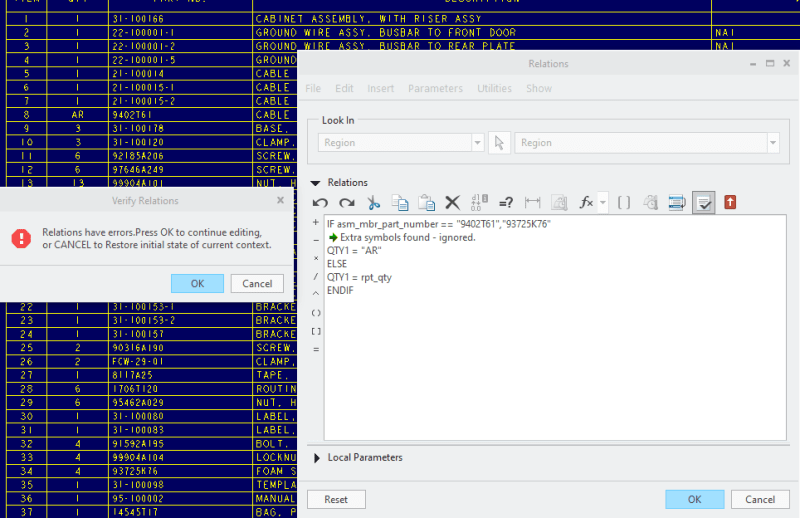This screenshot has height=518, width=800.
Task: Insert multiply operator from side column
Action: point(316,258)
